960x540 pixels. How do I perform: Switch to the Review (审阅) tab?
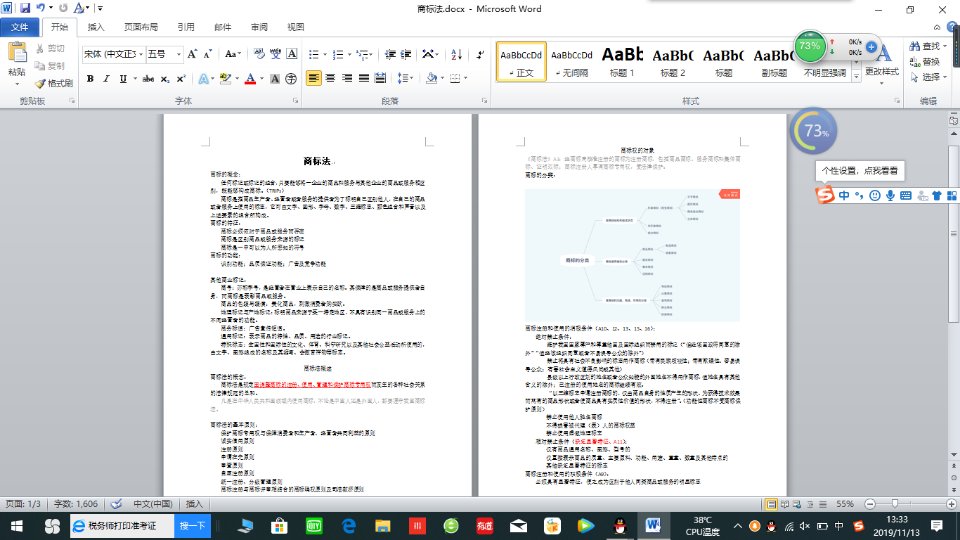[x=259, y=27]
